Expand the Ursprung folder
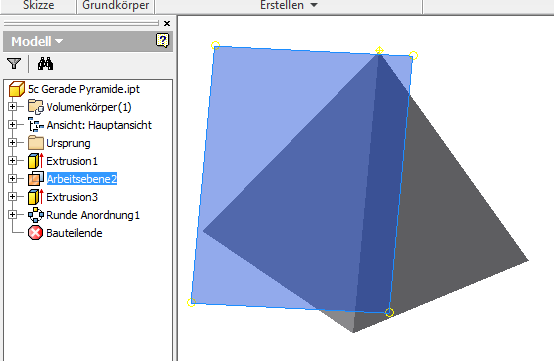The height and width of the screenshot is (361, 554). (12, 142)
